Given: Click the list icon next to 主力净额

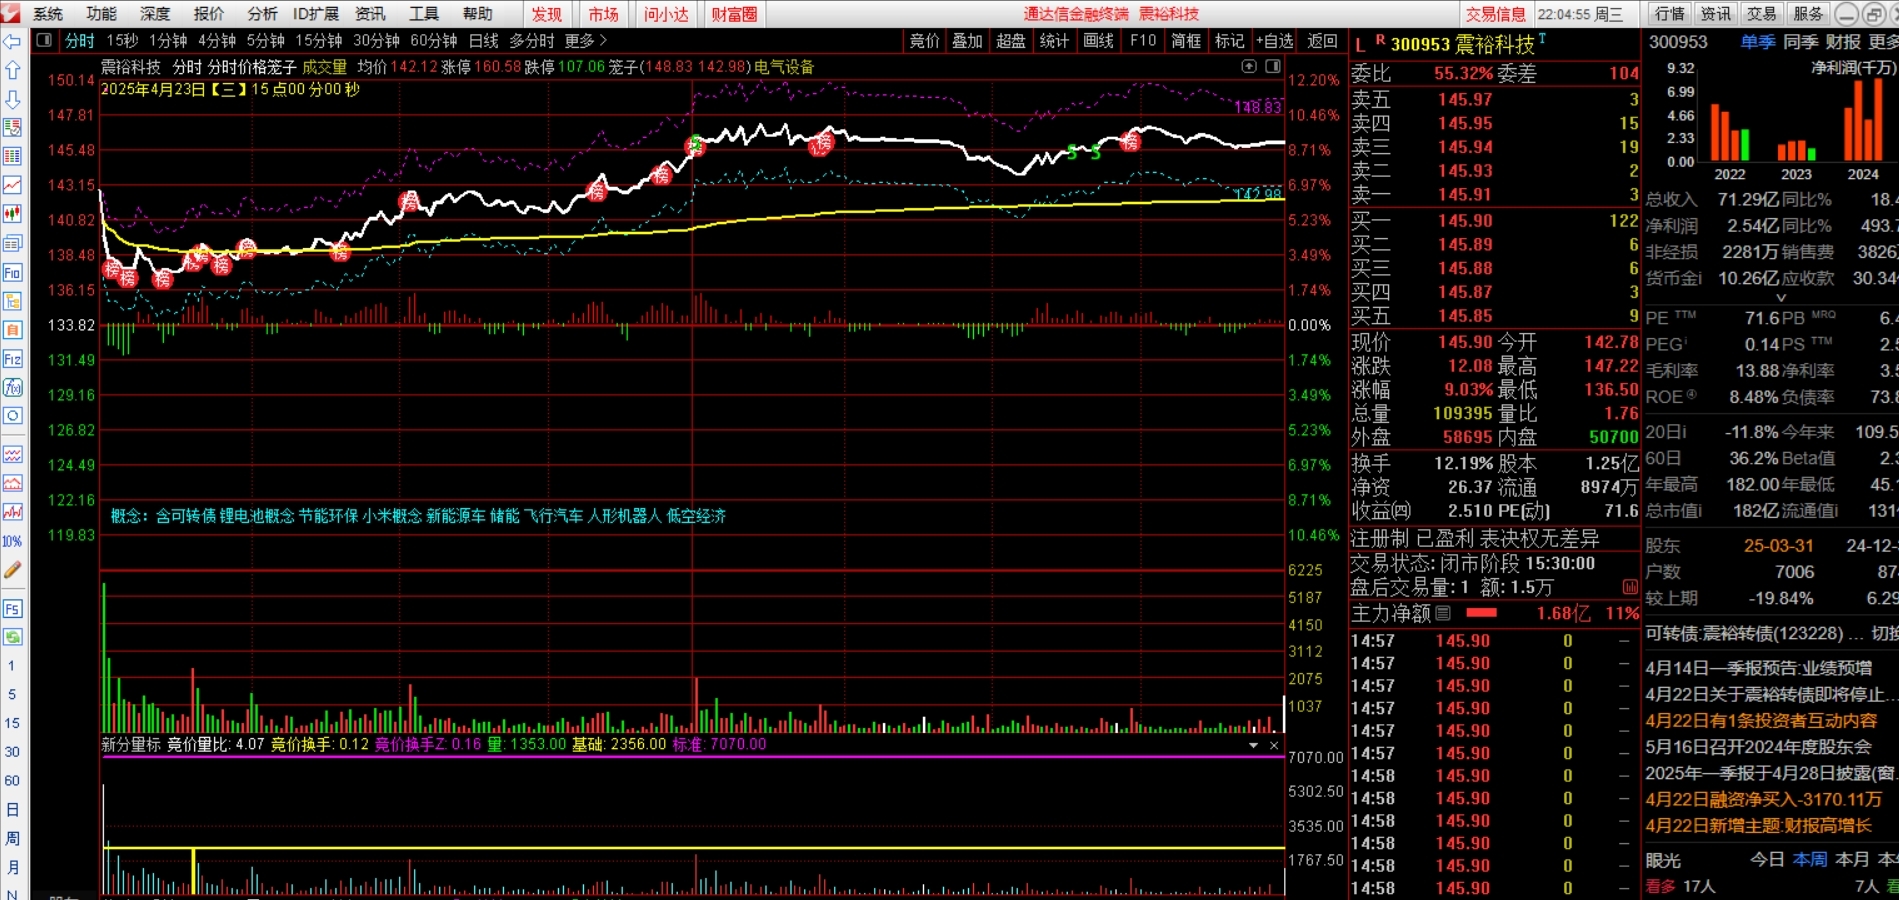Looking at the screenshot, I should click(1443, 613).
